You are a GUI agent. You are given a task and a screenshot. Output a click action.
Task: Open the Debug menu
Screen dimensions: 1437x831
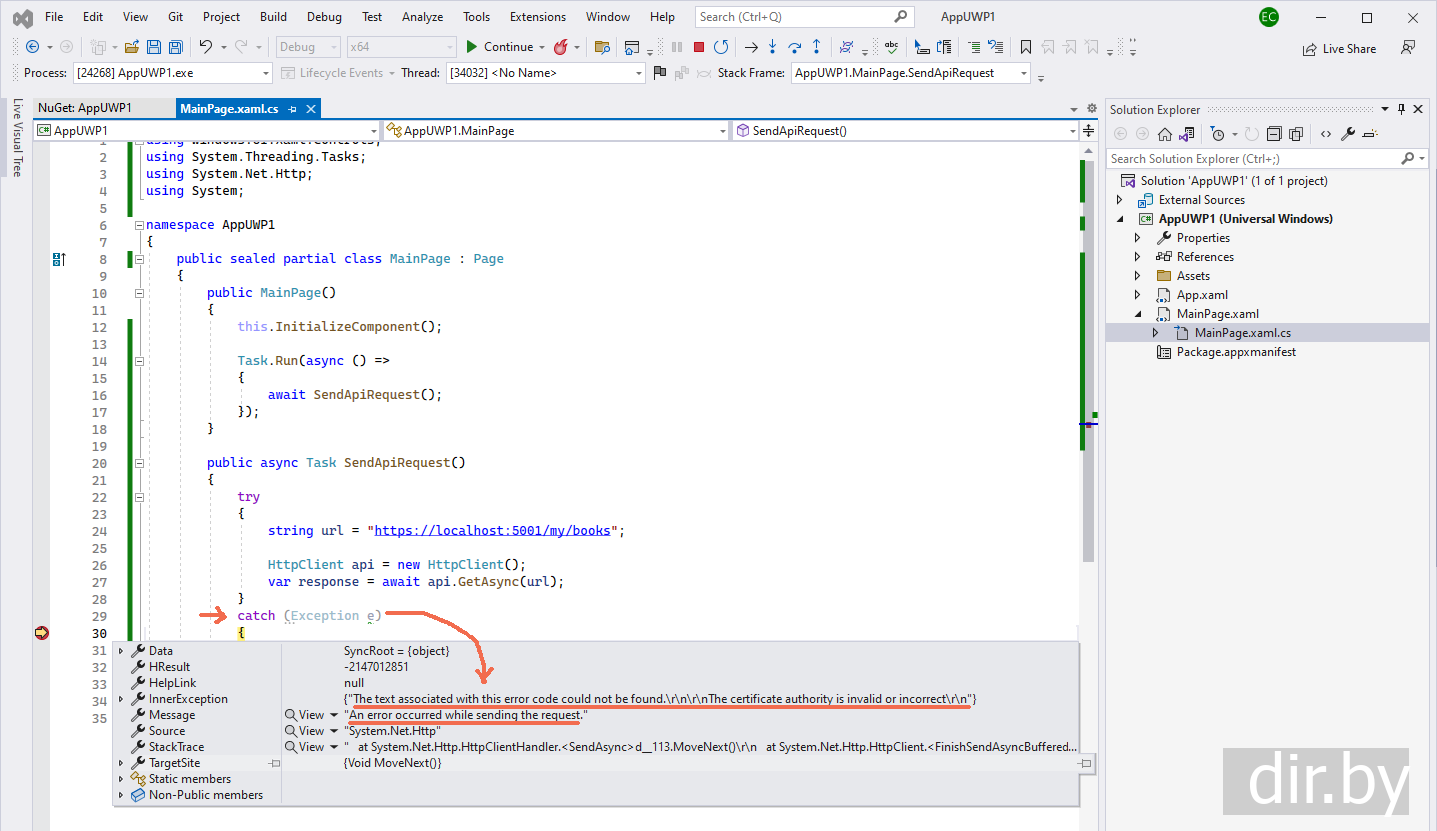(x=324, y=17)
